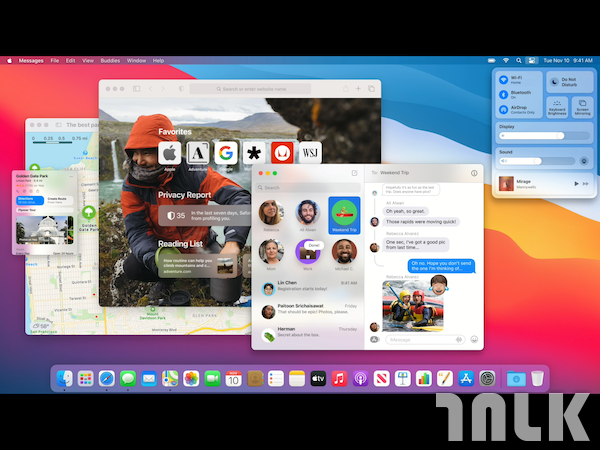
Task: Open the Messages app menu
Action: [31, 60]
